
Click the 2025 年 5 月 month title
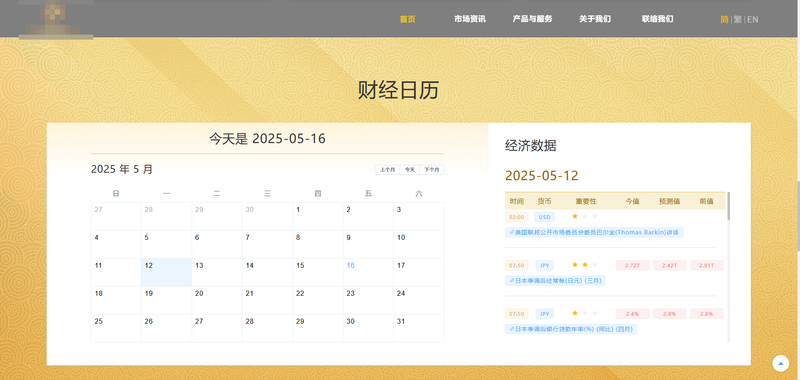coord(121,169)
